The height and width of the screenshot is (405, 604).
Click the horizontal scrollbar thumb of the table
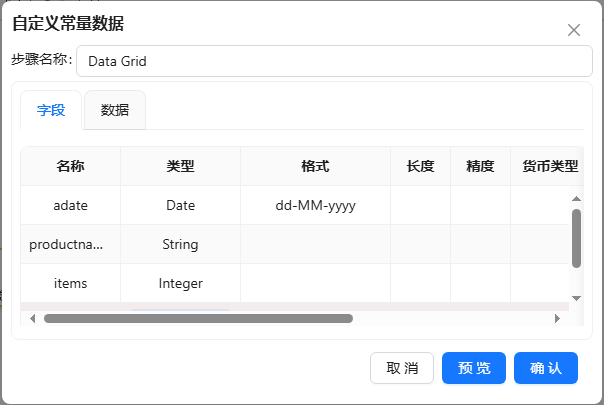point(198,319)
